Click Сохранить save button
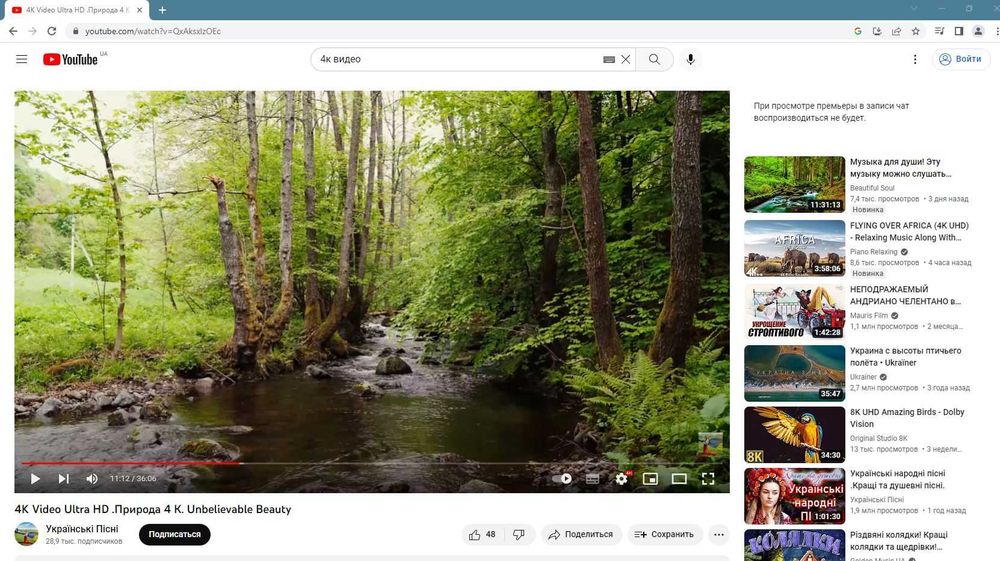 tap(665, 534)
